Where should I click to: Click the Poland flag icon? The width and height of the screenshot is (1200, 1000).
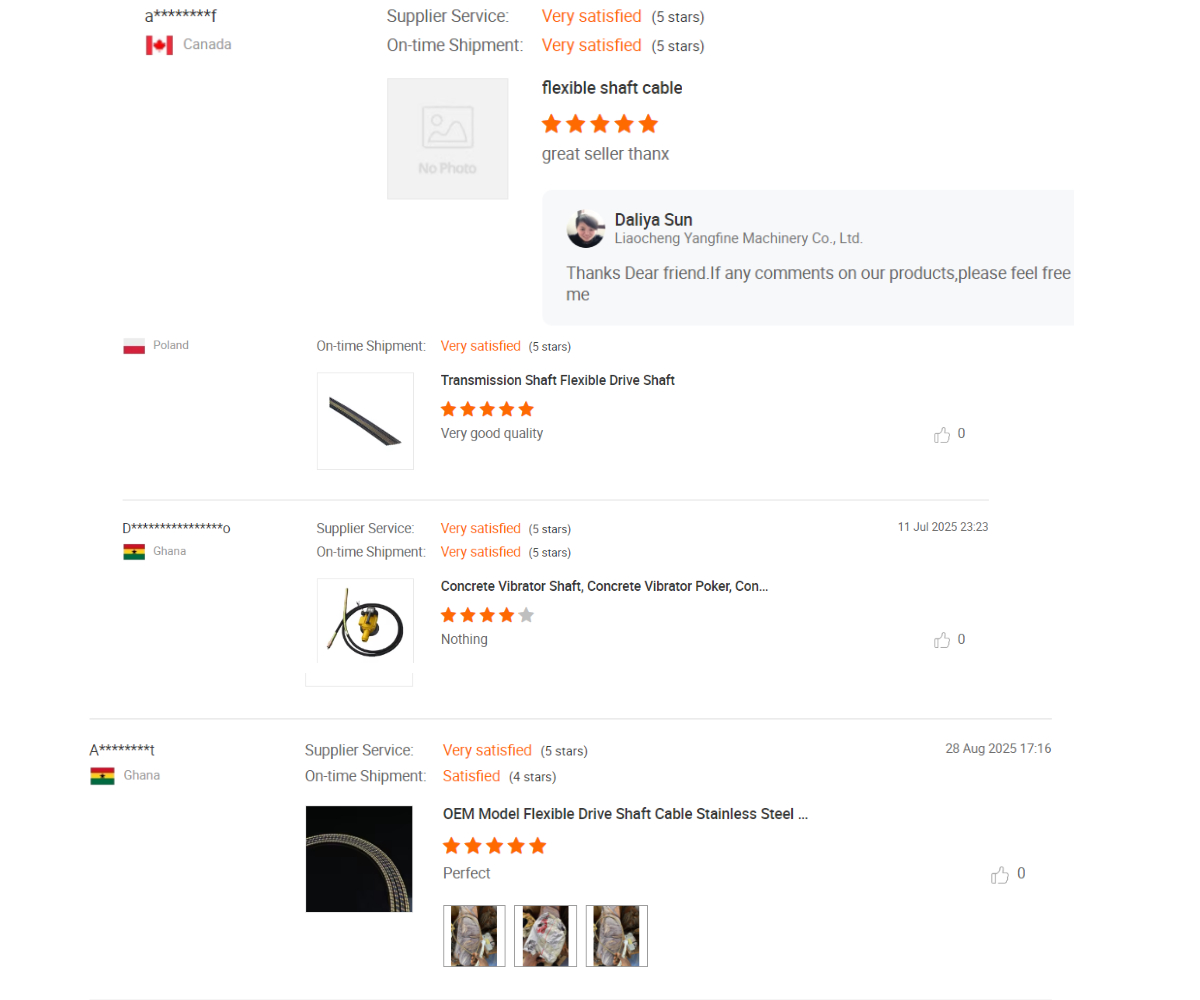click(134, 346)
